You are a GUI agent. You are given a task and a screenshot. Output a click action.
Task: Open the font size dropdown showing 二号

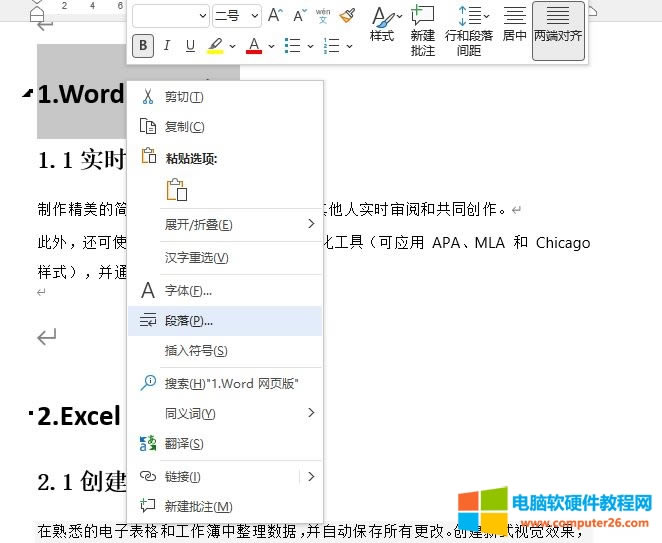pyautogui.click(x=237, y=15)
